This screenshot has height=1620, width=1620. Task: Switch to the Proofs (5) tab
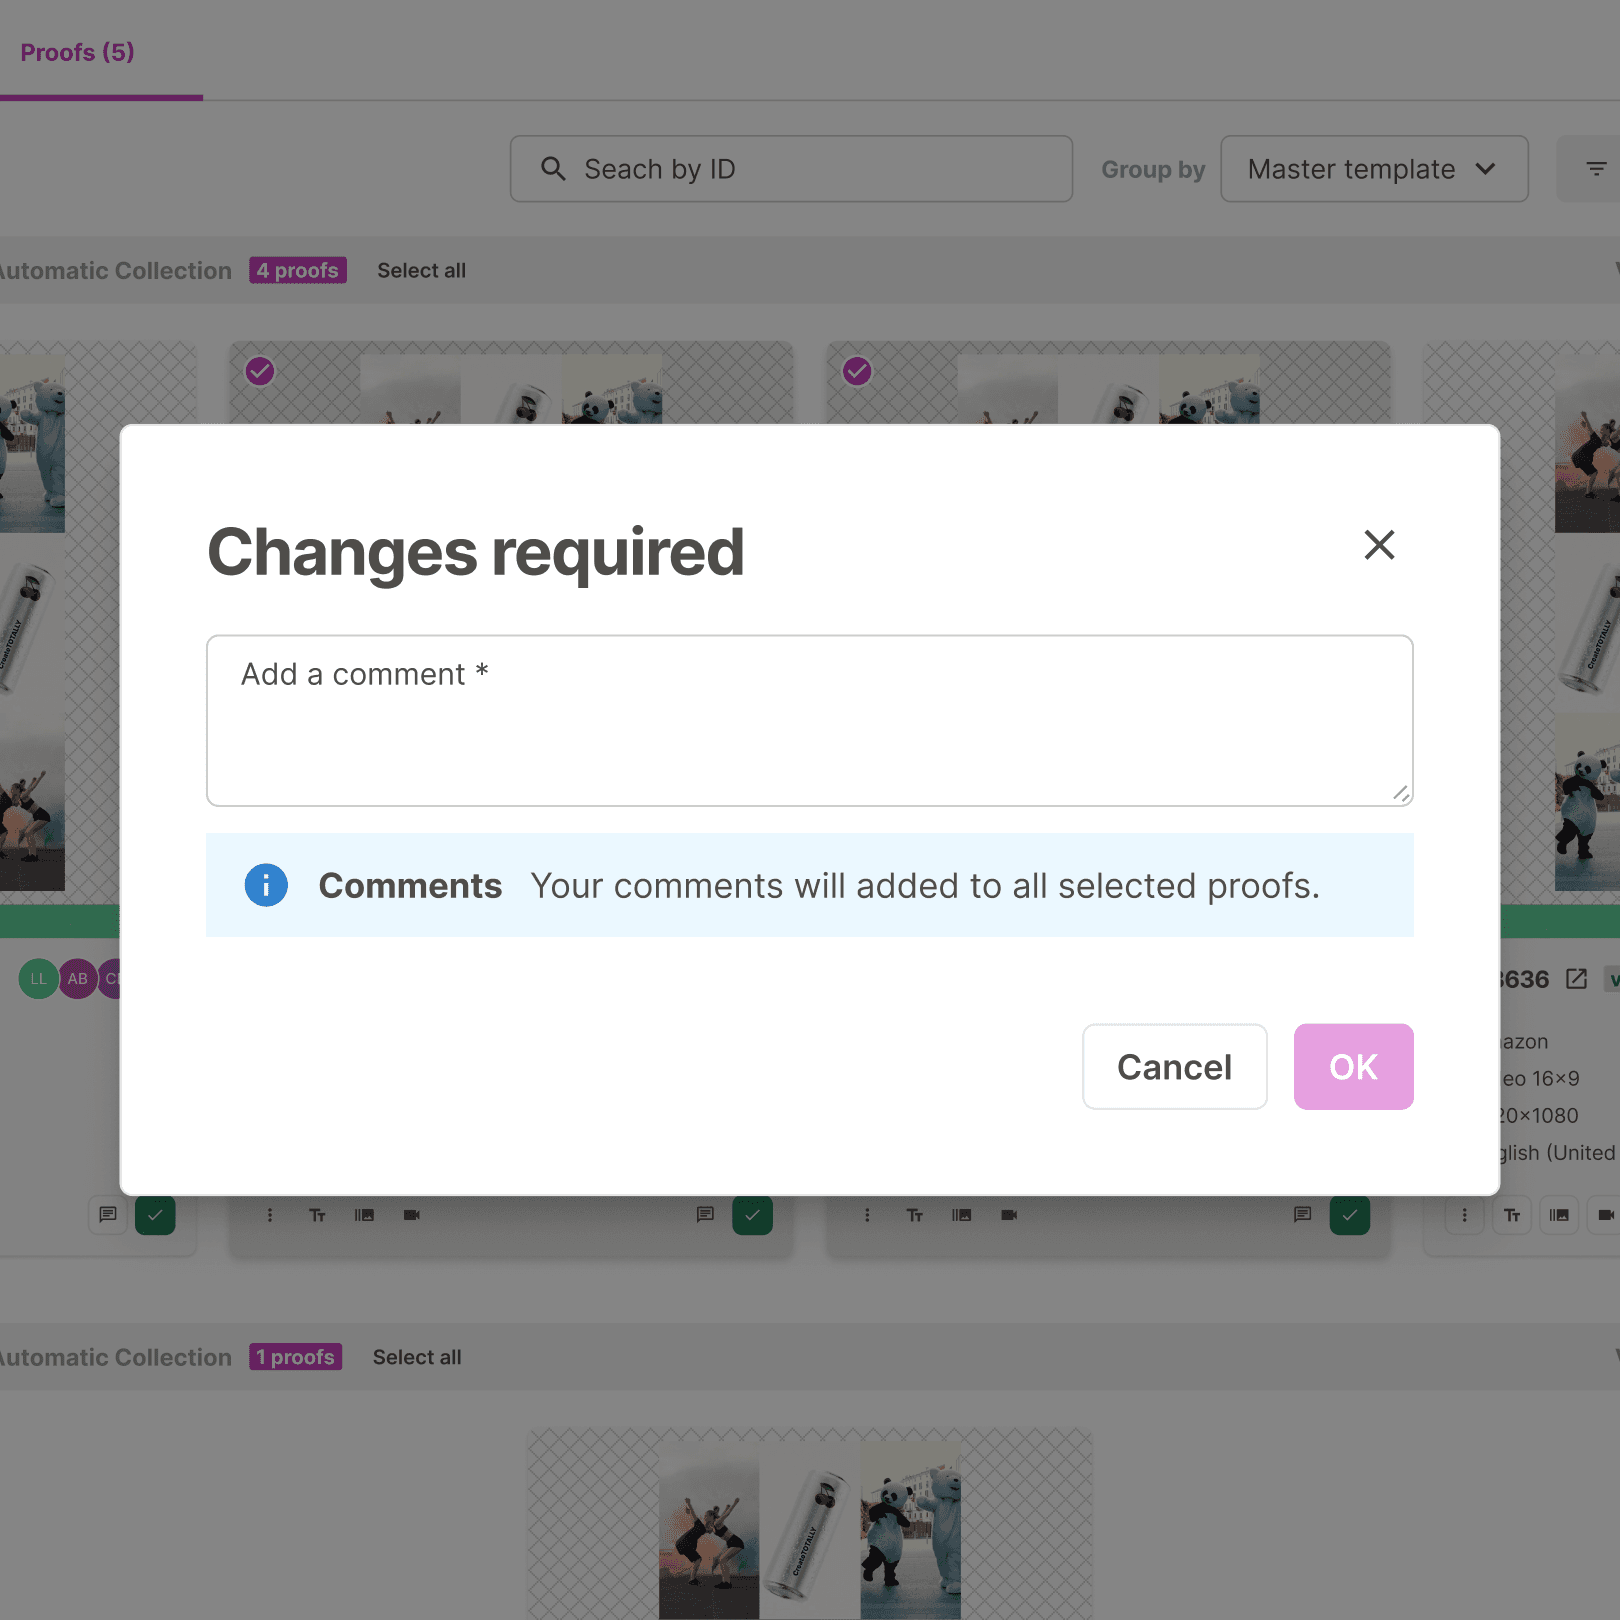(x=77, y=52)
